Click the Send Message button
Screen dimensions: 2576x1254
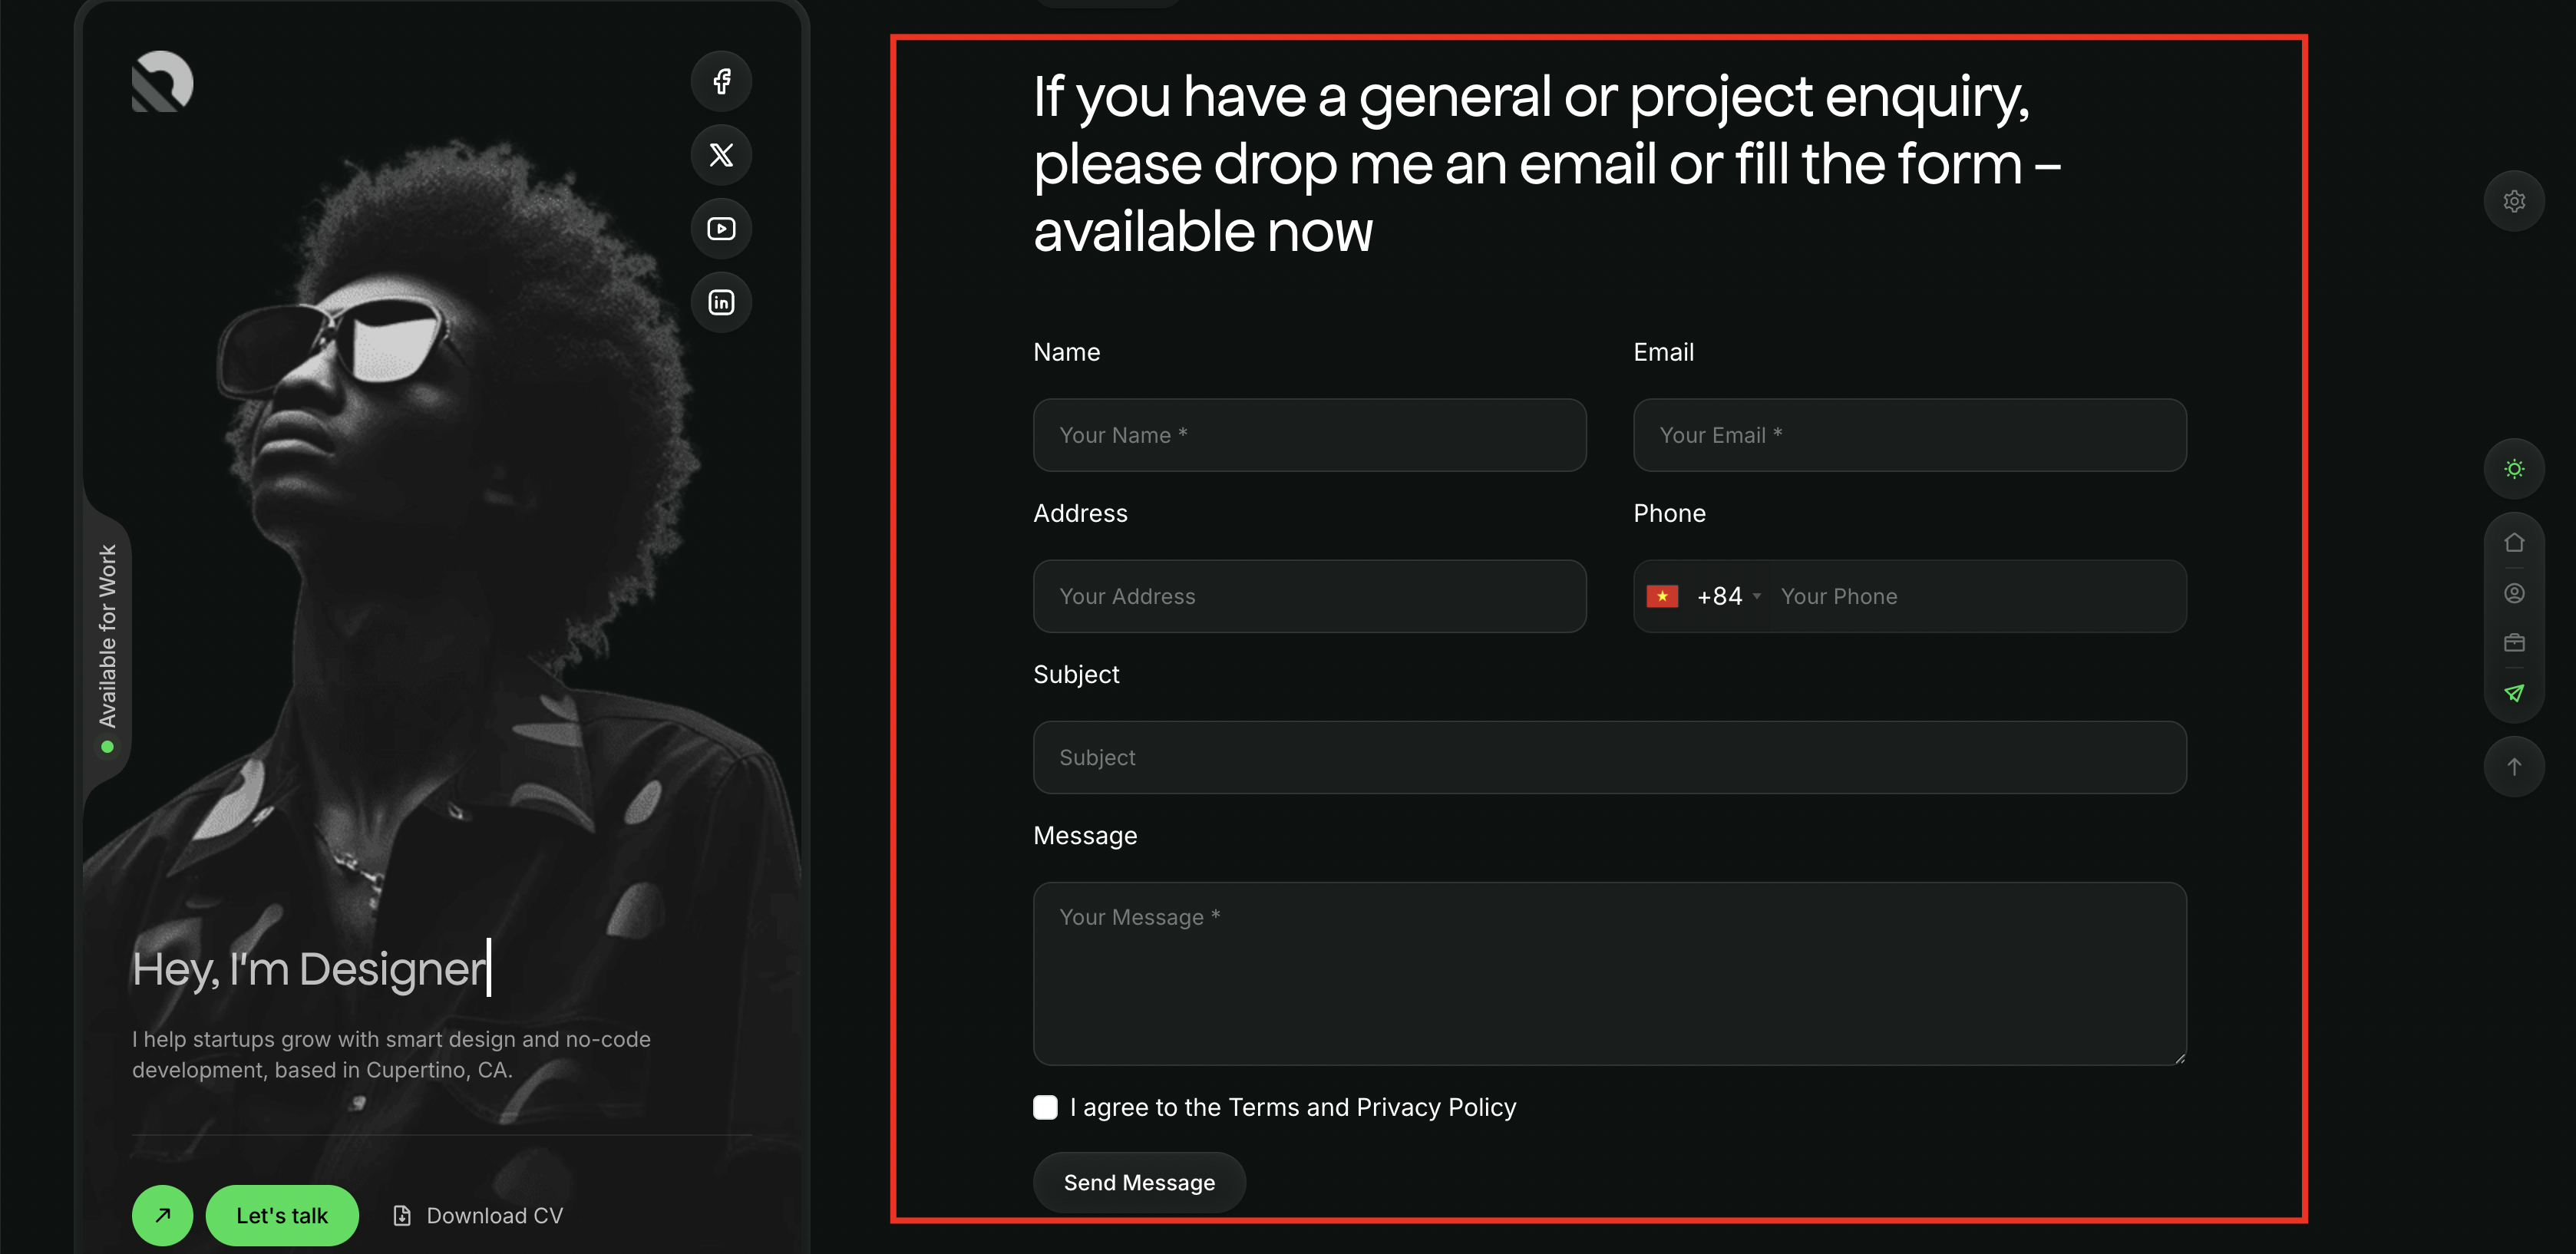point(1139,1182)
